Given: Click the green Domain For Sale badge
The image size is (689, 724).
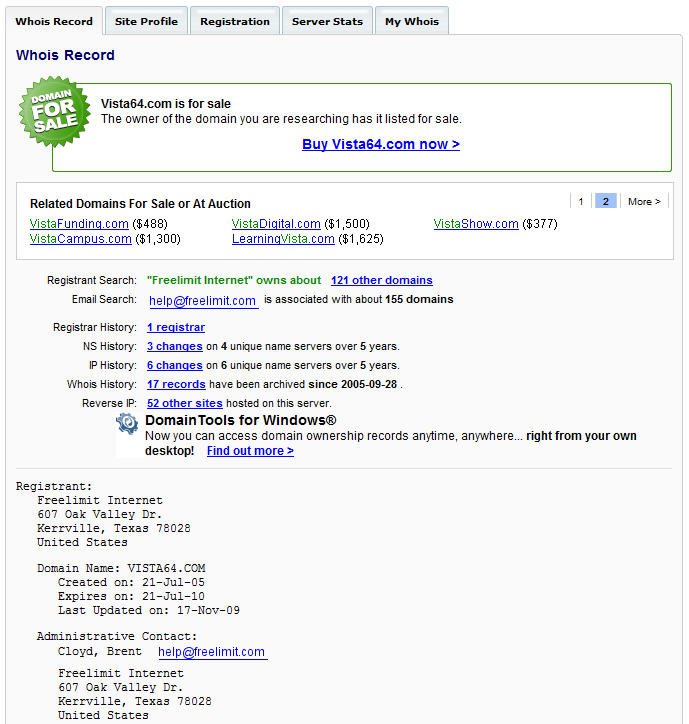Looking at the screenshot, I should tap(55, 112).
